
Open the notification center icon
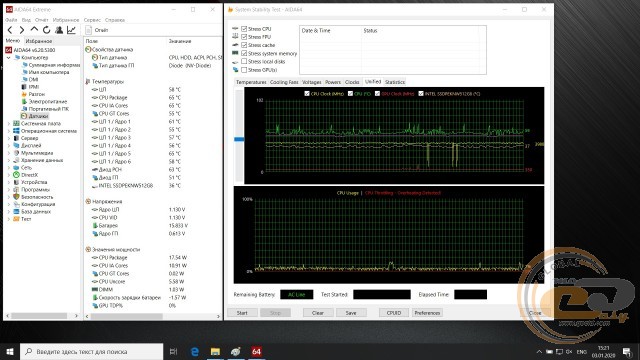coord(627,351)
